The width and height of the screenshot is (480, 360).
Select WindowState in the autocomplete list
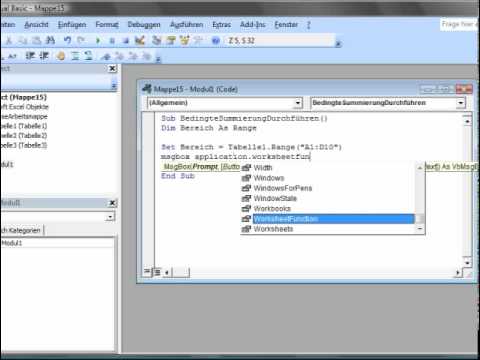tap(275, 198)
